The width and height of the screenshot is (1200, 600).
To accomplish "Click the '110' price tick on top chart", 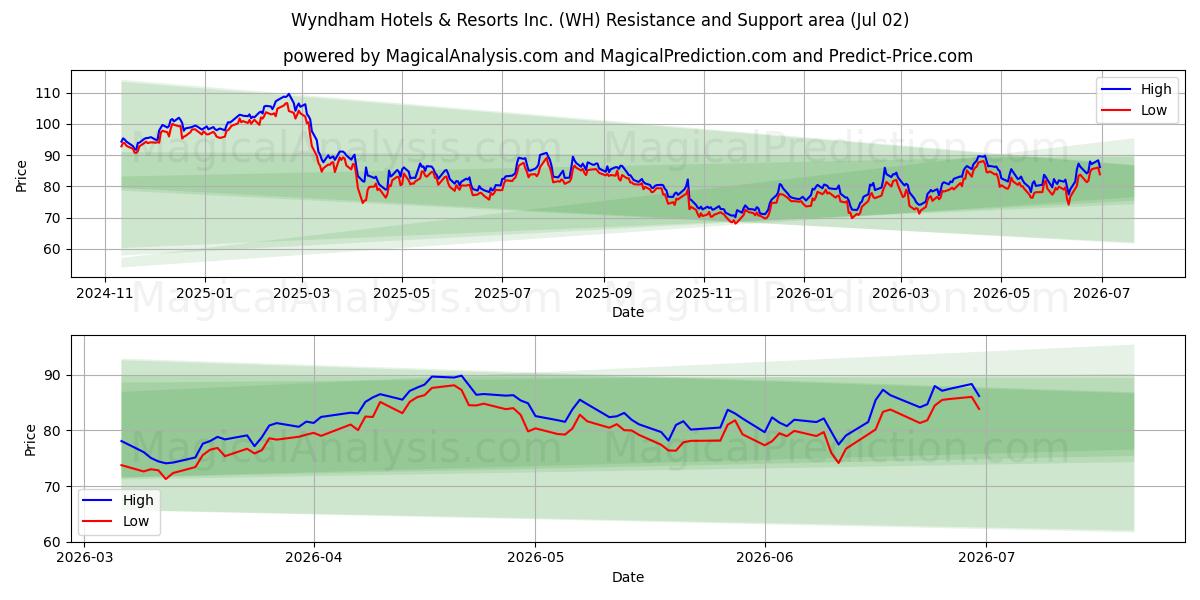I will [49, 93].
